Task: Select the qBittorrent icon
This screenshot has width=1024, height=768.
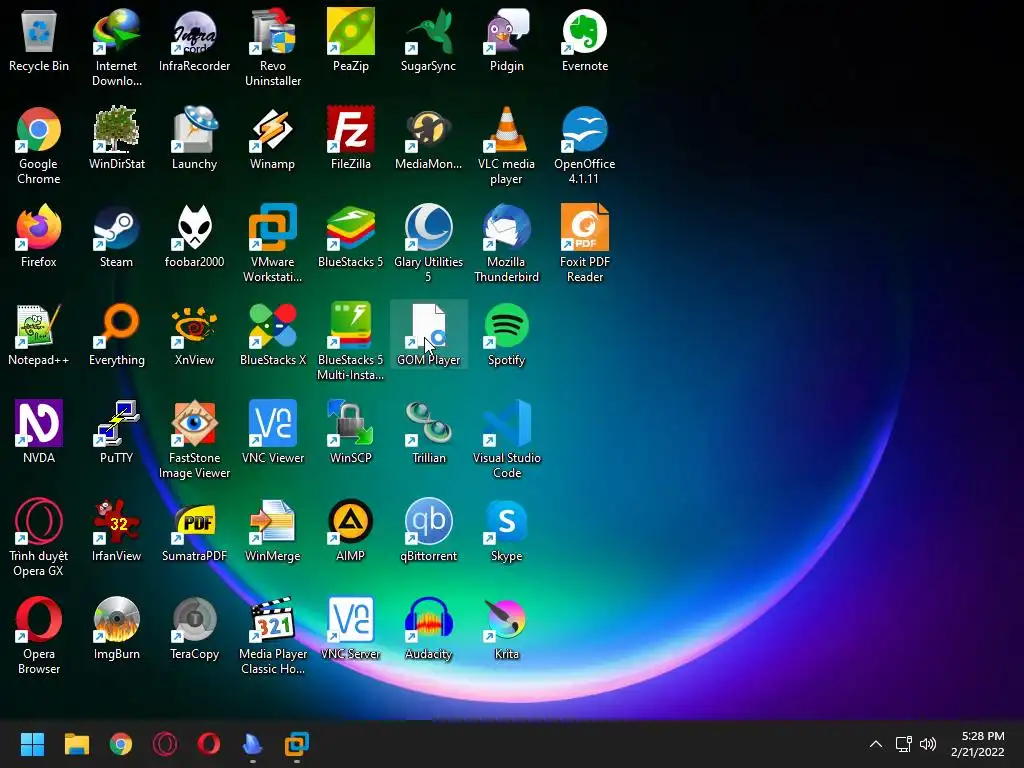Action: click(x=428, y=521)
